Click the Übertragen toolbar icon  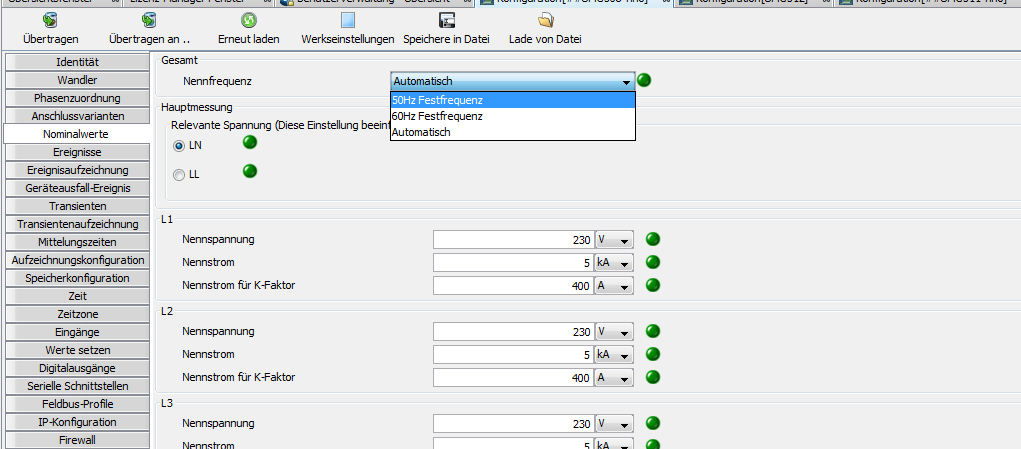coord(50,20)
